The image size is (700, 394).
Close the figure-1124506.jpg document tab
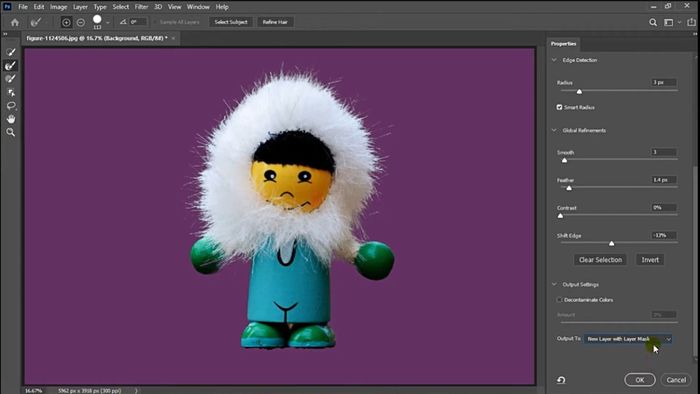[x=174, y=38]
